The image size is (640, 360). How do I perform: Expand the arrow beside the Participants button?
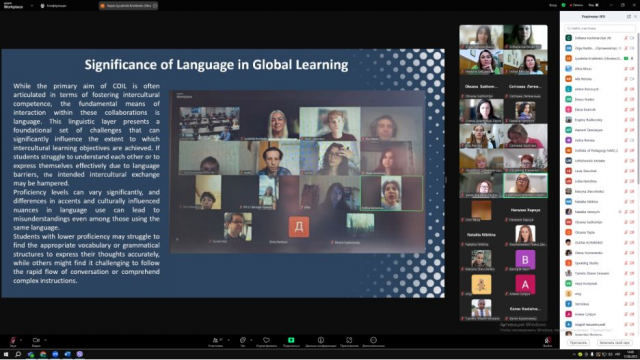[x=229, y=340]
